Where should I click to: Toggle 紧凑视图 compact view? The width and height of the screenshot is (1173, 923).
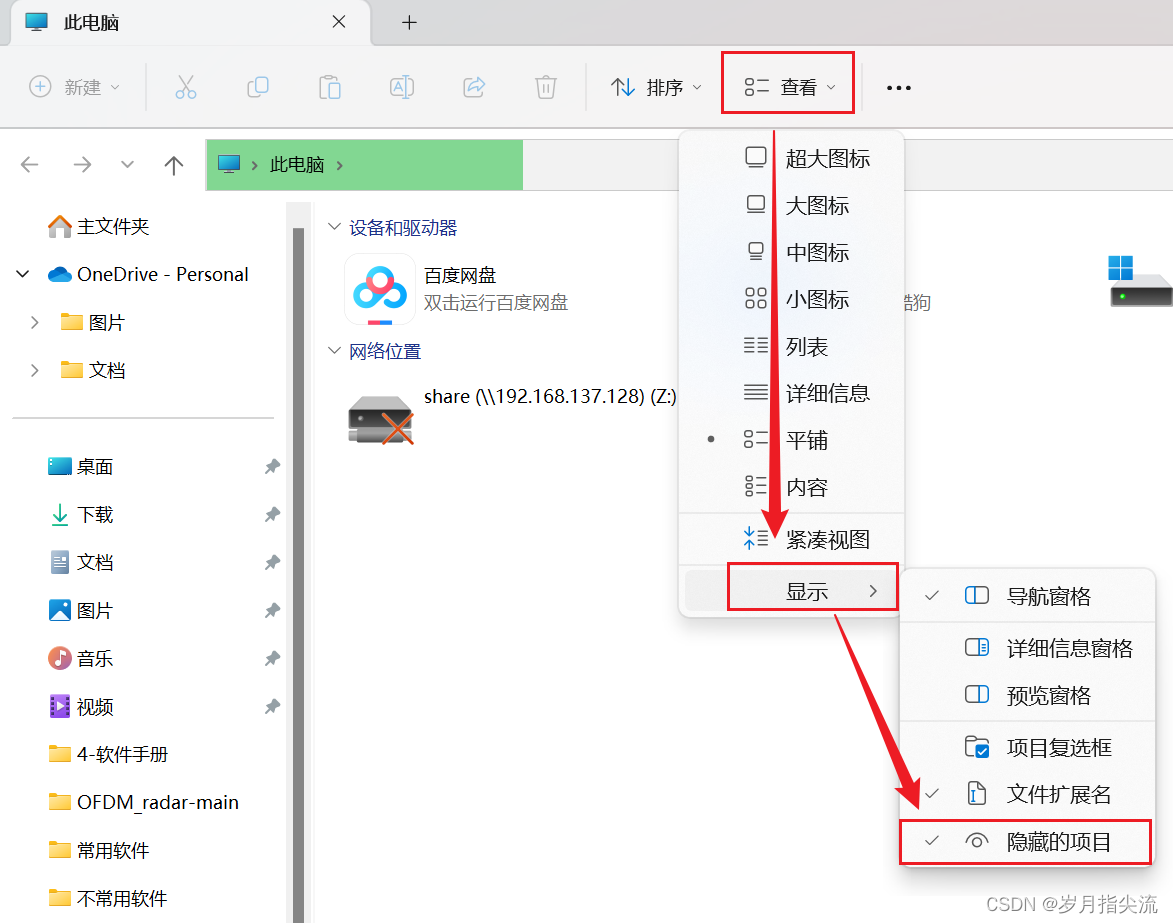coord(791,539)
